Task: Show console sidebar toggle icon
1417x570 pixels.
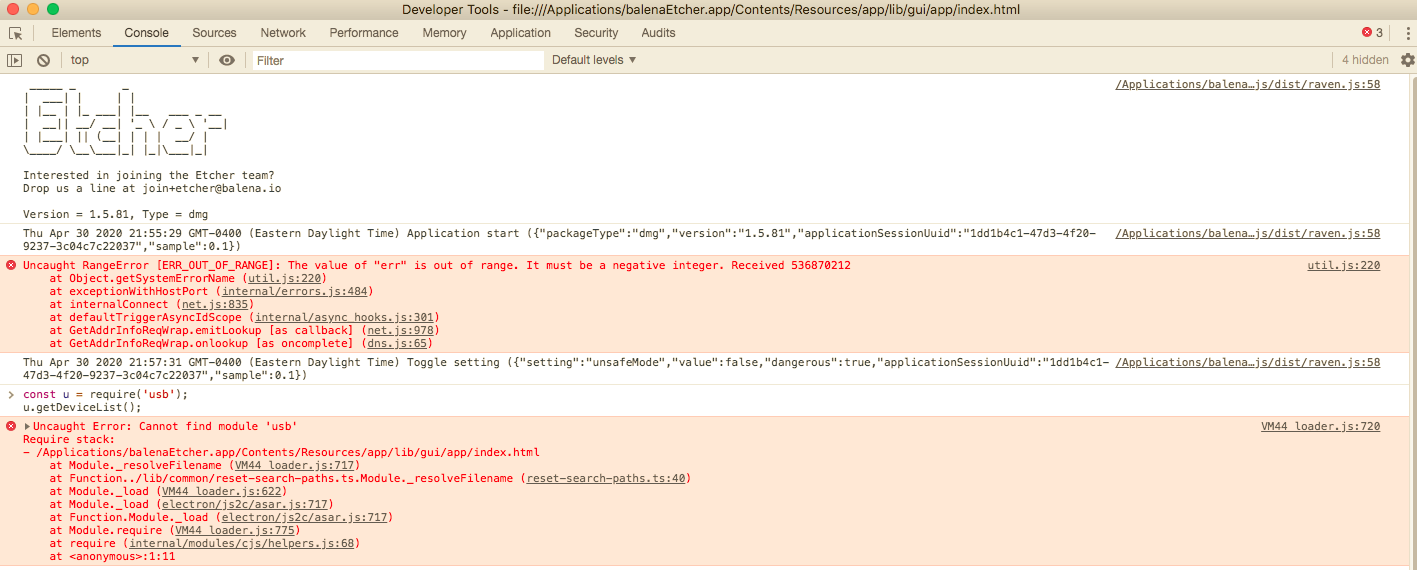Action: (x=14, y=60)
